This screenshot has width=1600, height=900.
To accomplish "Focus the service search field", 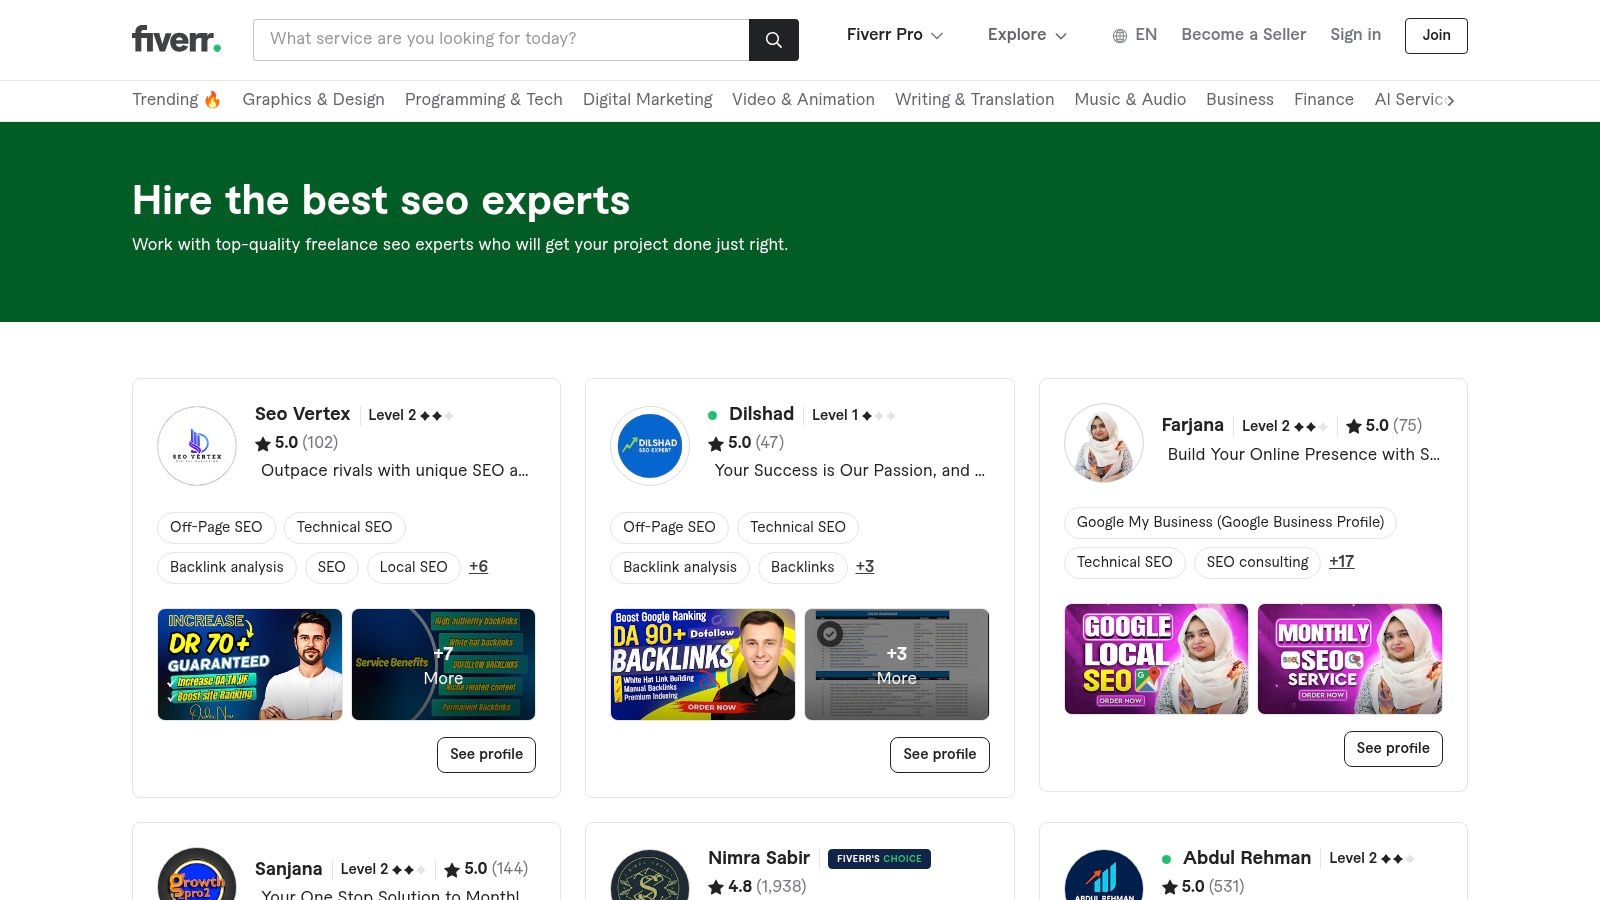I will pos(501,39).
